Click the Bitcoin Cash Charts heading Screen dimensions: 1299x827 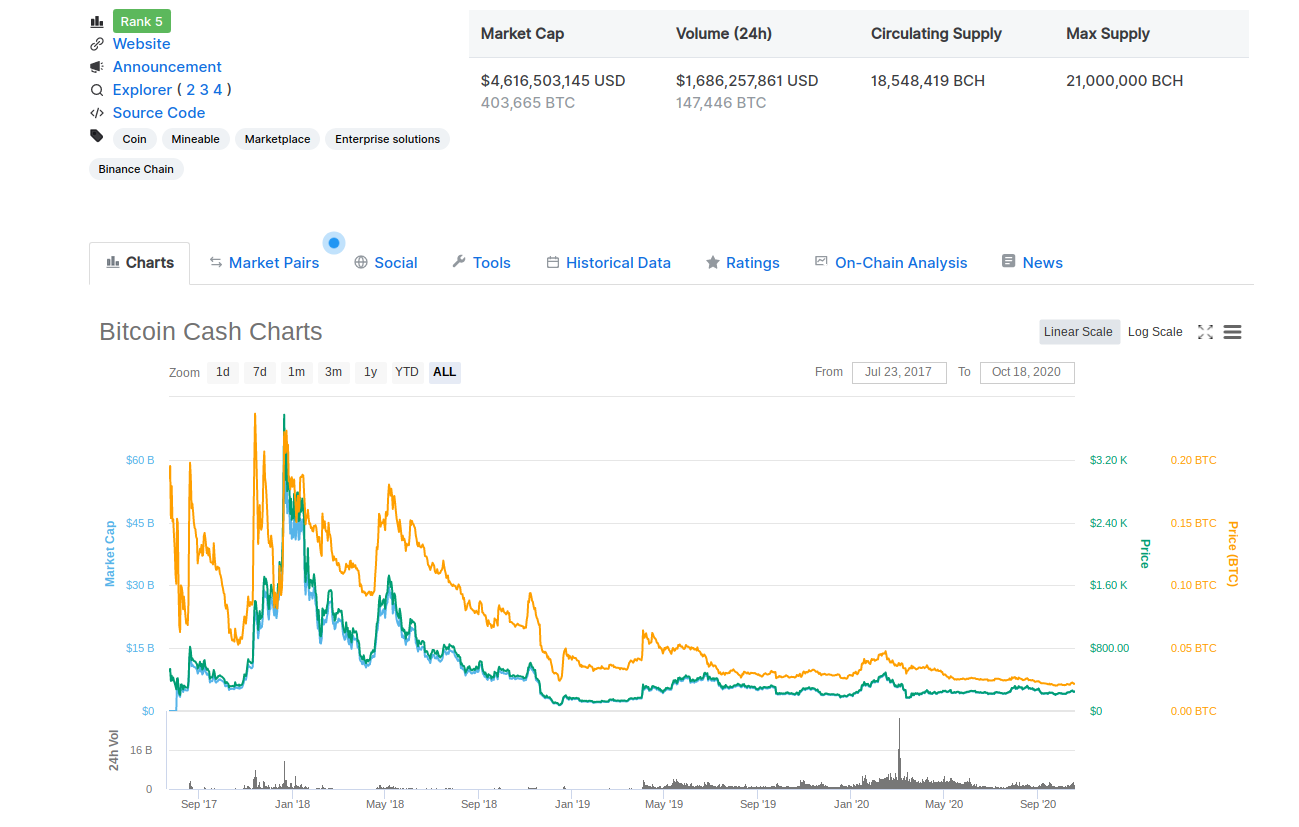211,332
